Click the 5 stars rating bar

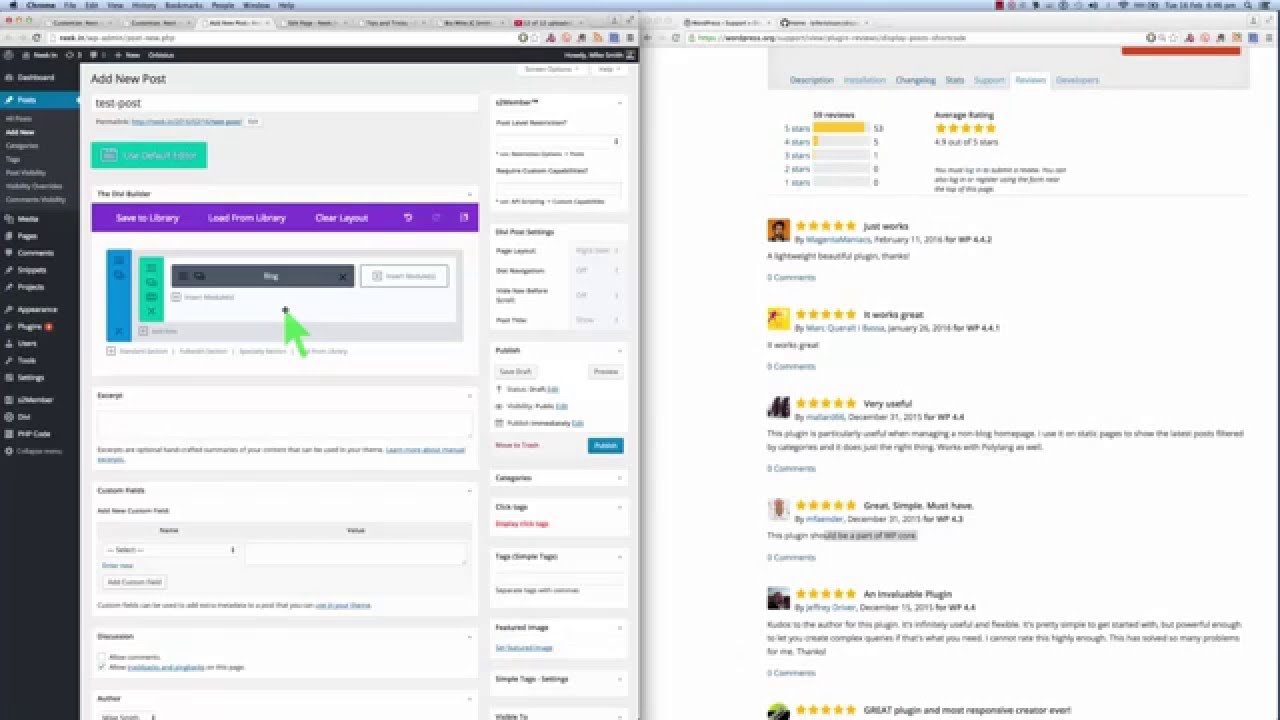coord(842,128)
